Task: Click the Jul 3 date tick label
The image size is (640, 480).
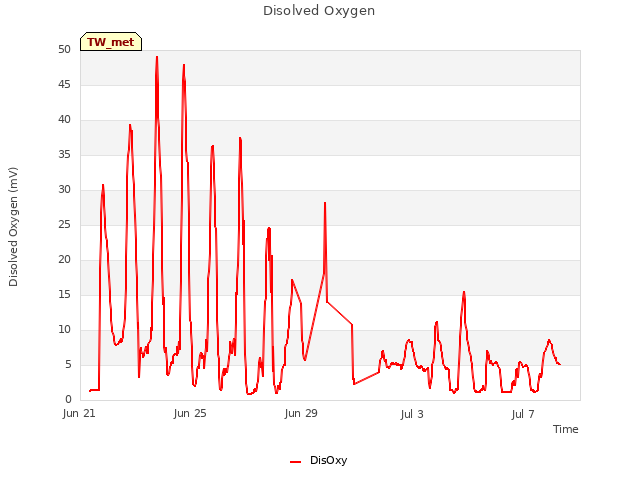Action: tap(412, 414)
